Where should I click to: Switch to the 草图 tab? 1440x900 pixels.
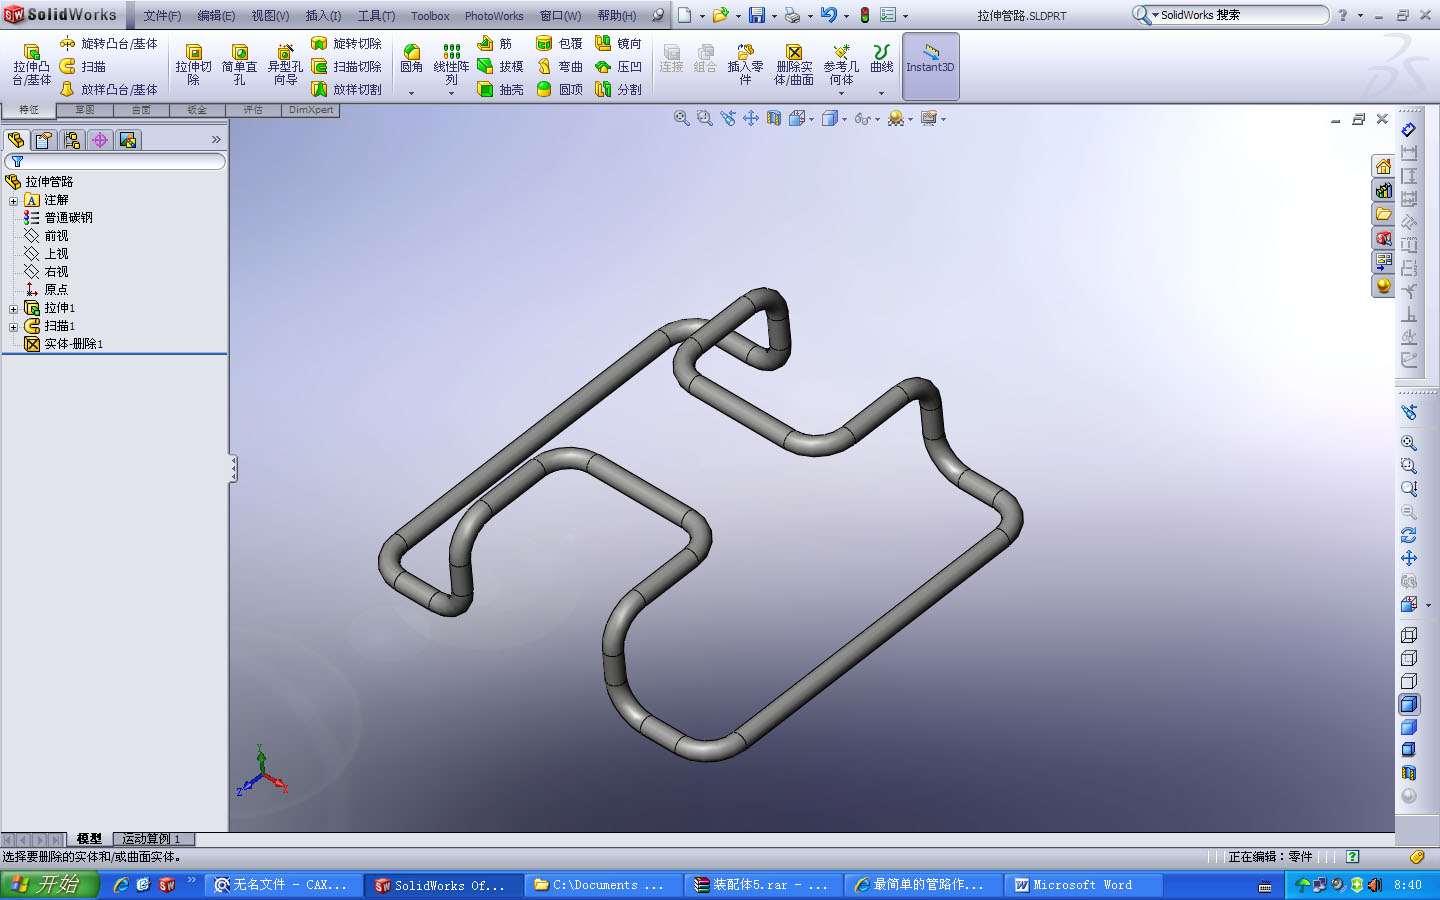tap(85, 110)
